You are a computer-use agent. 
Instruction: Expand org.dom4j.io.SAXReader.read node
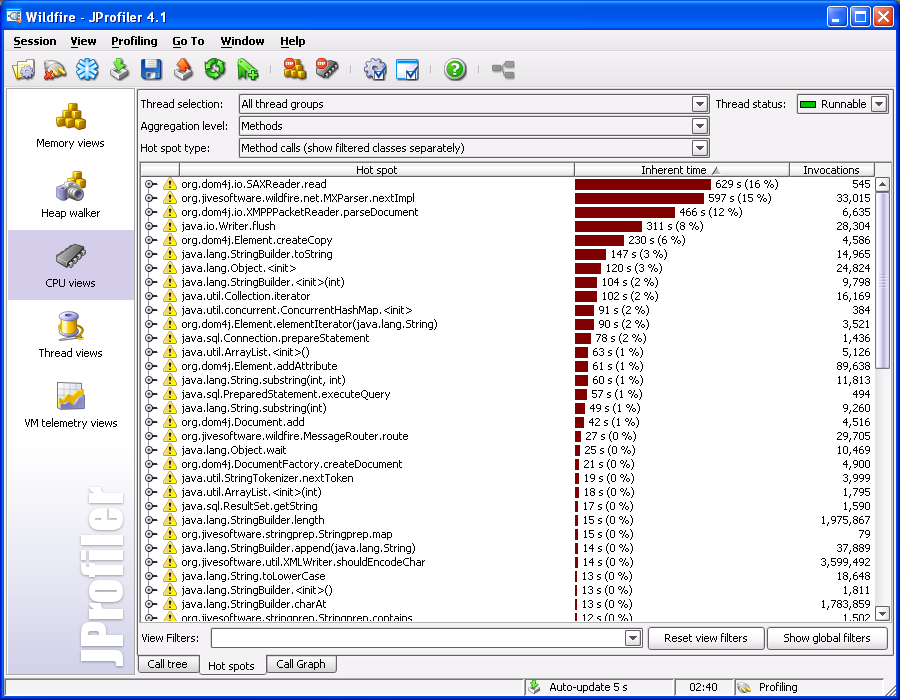[150, 184]
